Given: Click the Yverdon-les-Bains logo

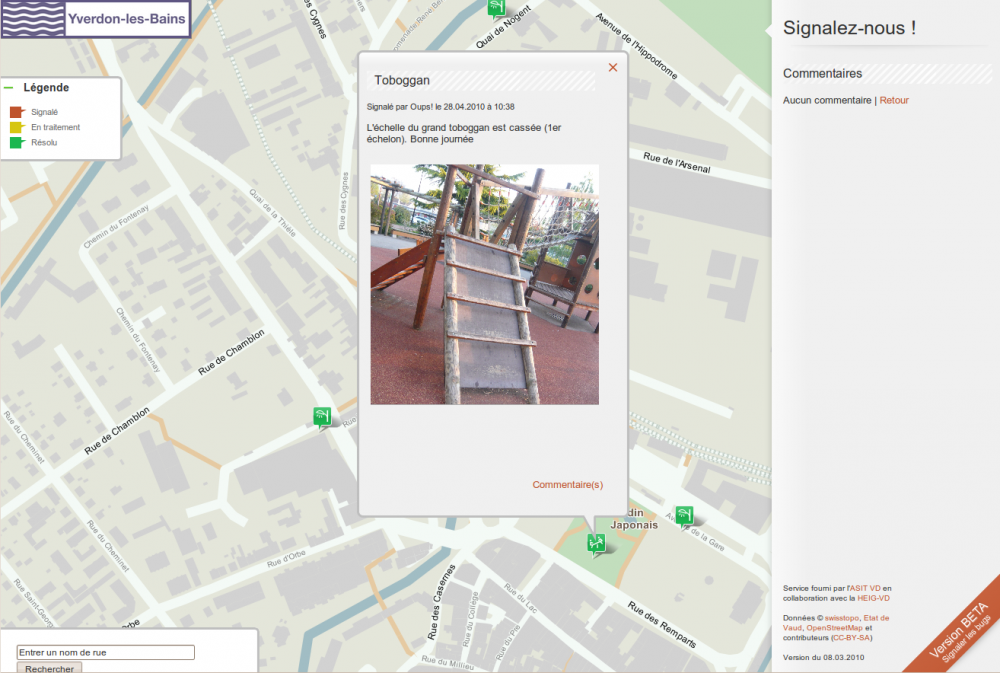Looking at the screenshot, I should point(96,19).
